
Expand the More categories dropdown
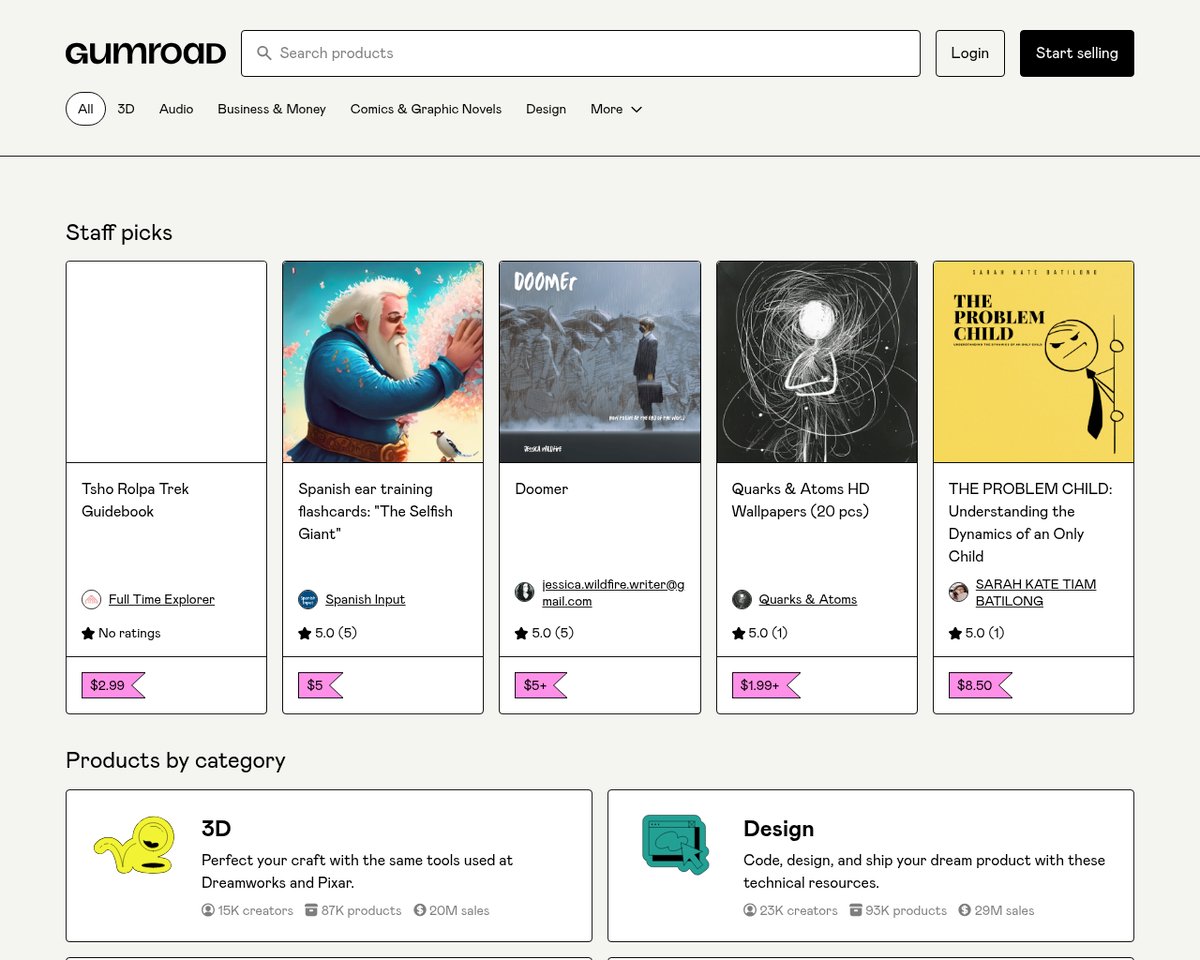616,109
